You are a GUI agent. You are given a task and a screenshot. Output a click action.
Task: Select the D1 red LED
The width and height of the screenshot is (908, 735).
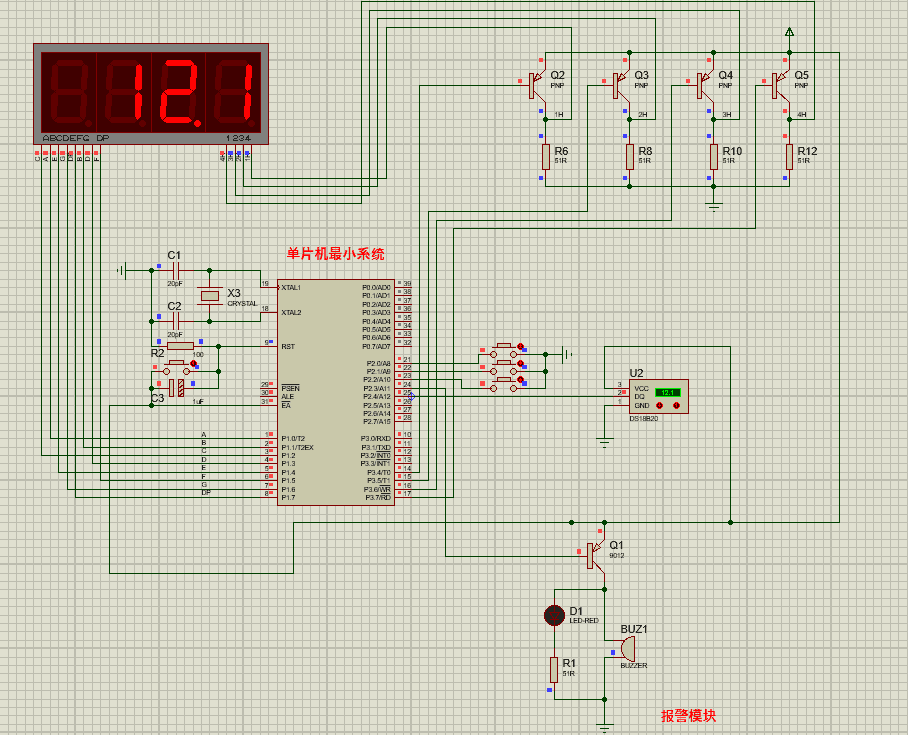[554, 615]
